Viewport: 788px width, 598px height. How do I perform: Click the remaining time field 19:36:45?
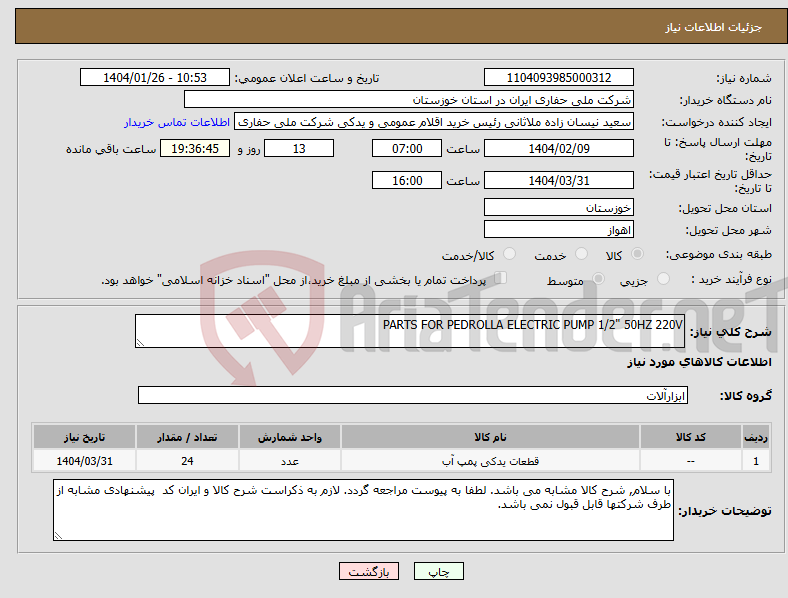coord(195,149)
